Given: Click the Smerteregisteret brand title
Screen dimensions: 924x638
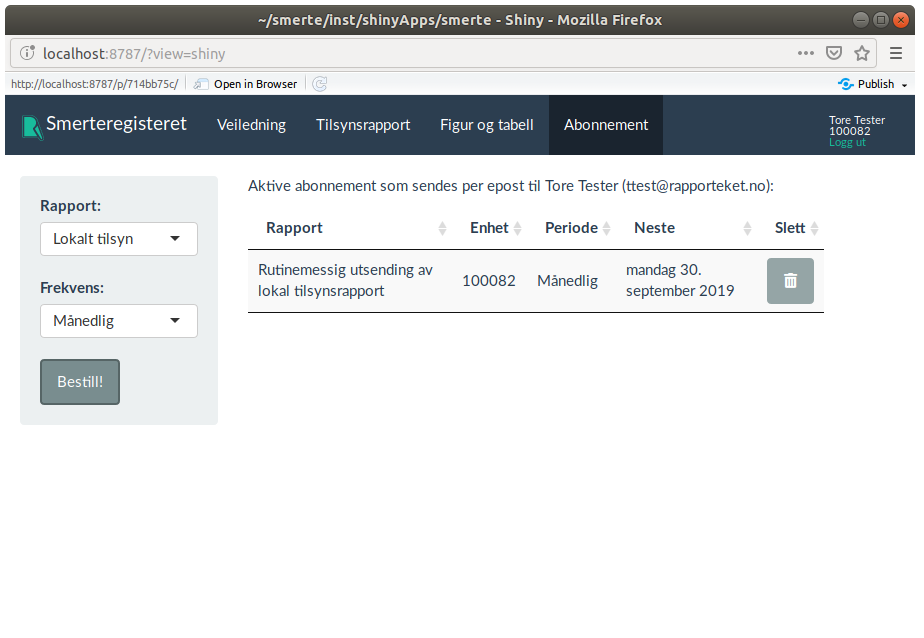Looking at the screenshot, I should click(116, 124).
